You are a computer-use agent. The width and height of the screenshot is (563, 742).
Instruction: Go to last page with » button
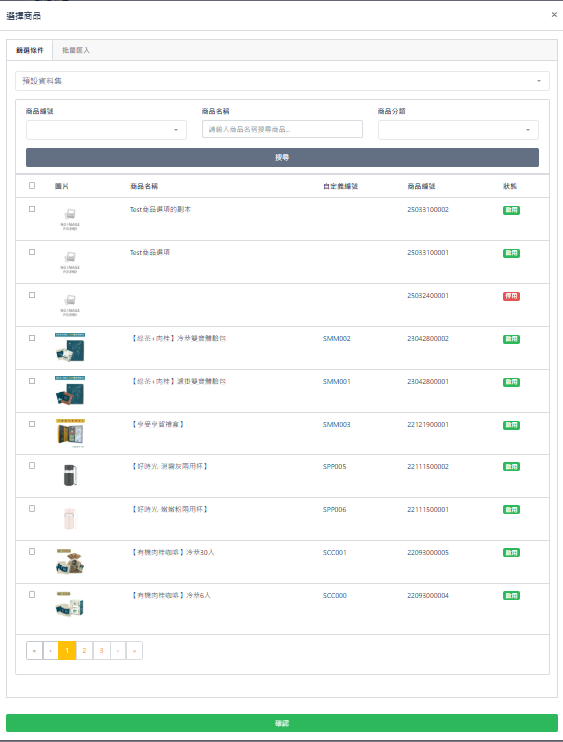point(134,651)
